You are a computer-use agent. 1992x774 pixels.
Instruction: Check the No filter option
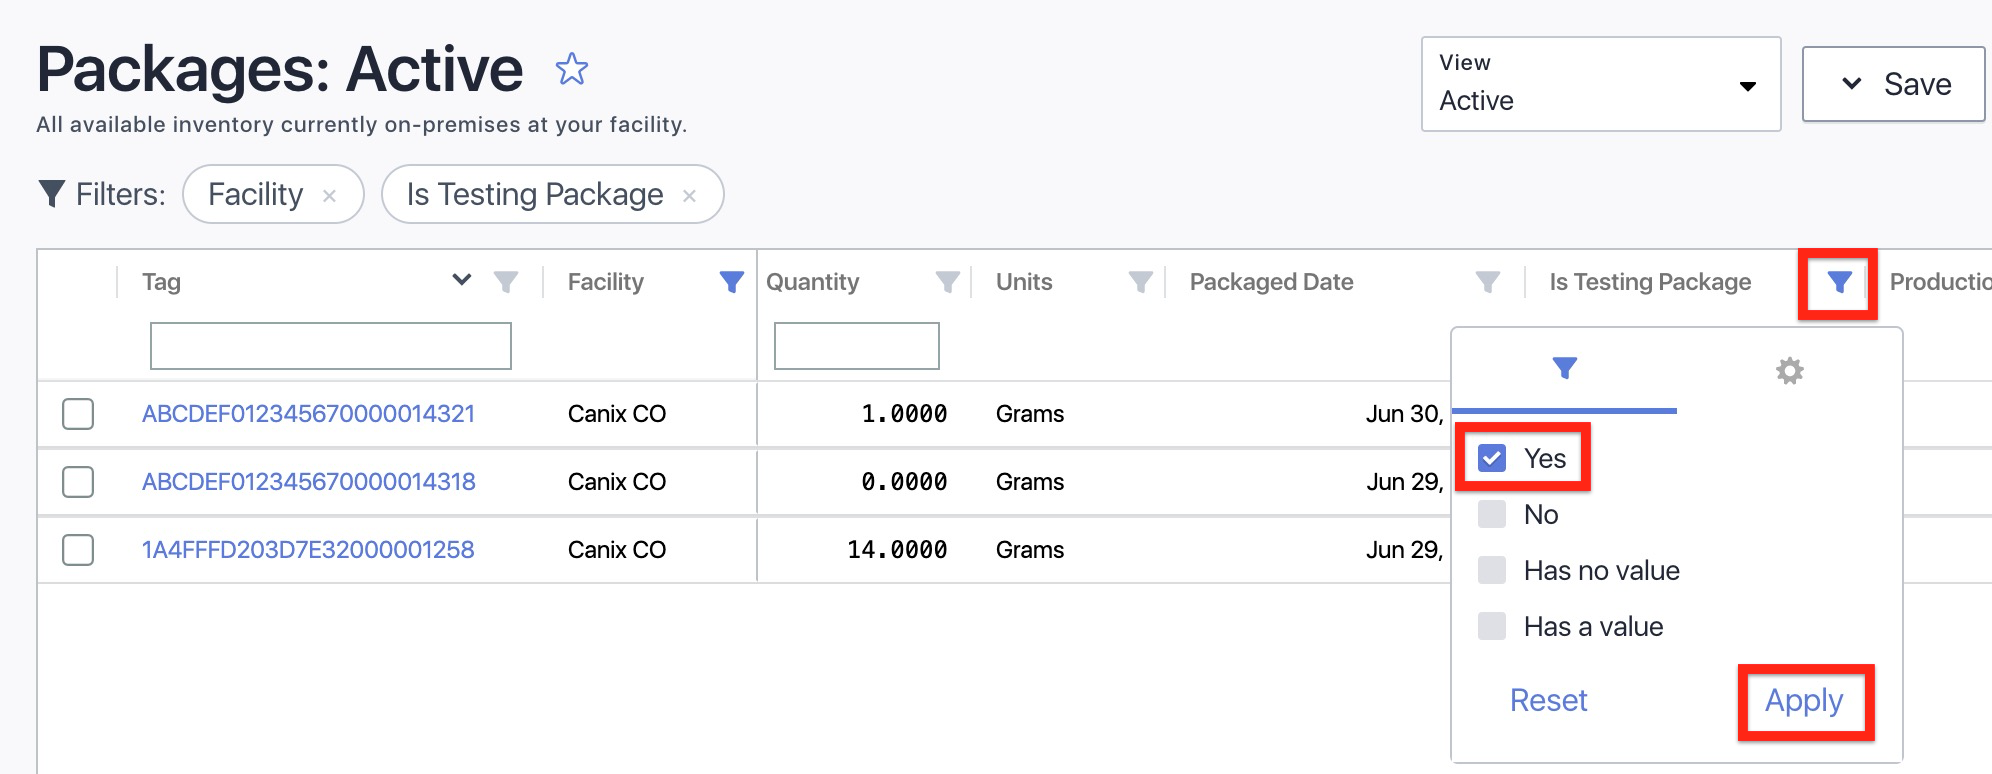click(1492, 514)
